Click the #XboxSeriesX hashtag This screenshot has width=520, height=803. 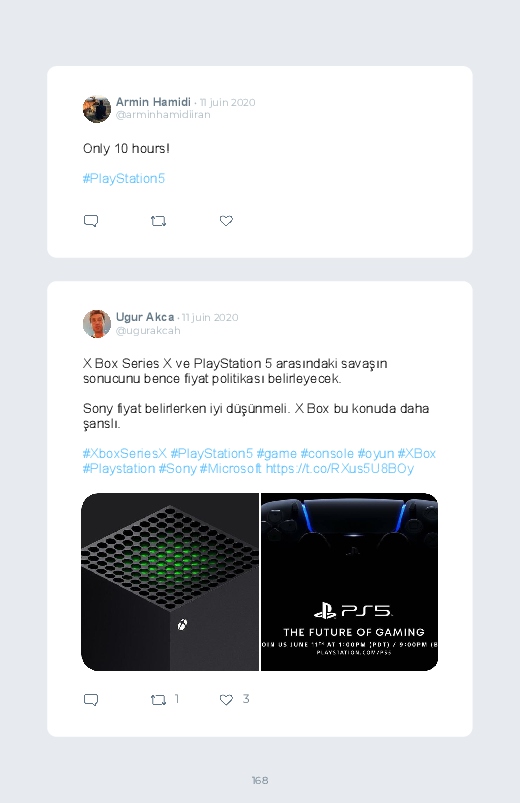click(125, 454)
